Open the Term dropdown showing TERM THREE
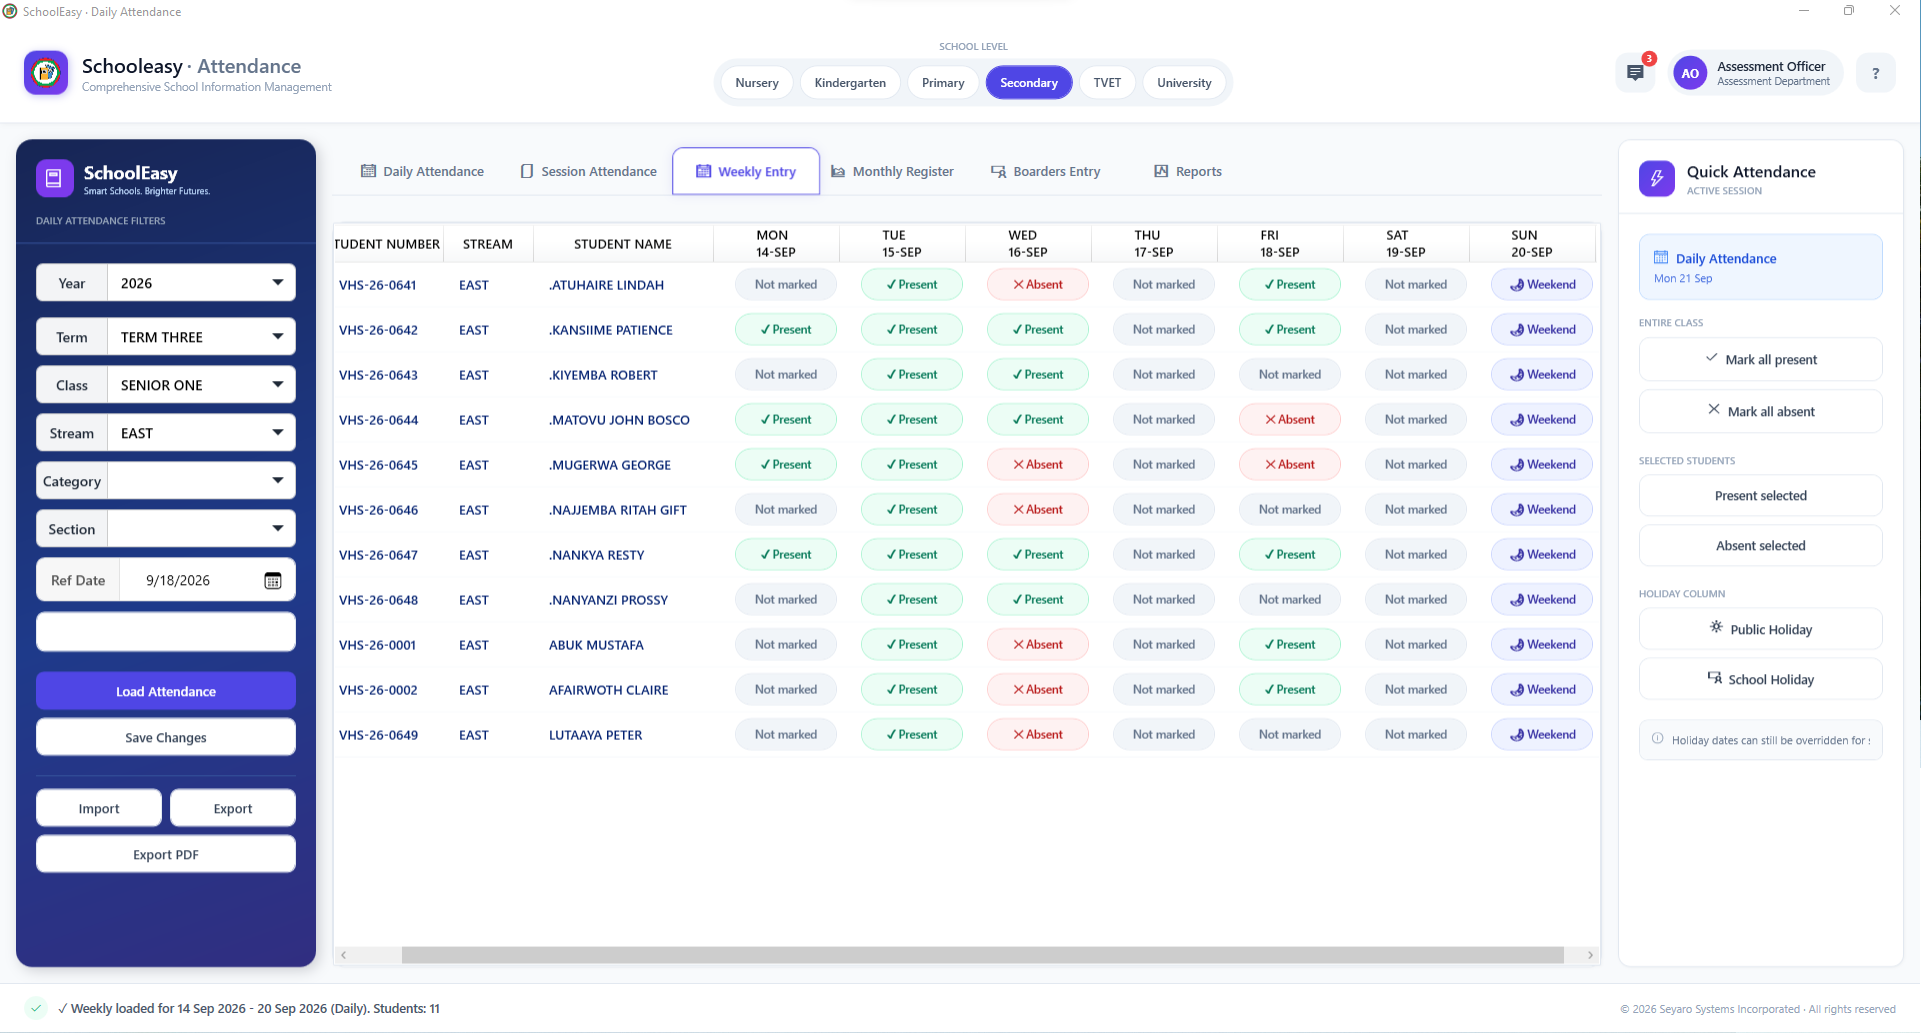This screenshot has height=1033, width=1921. [x=166, y=337]
